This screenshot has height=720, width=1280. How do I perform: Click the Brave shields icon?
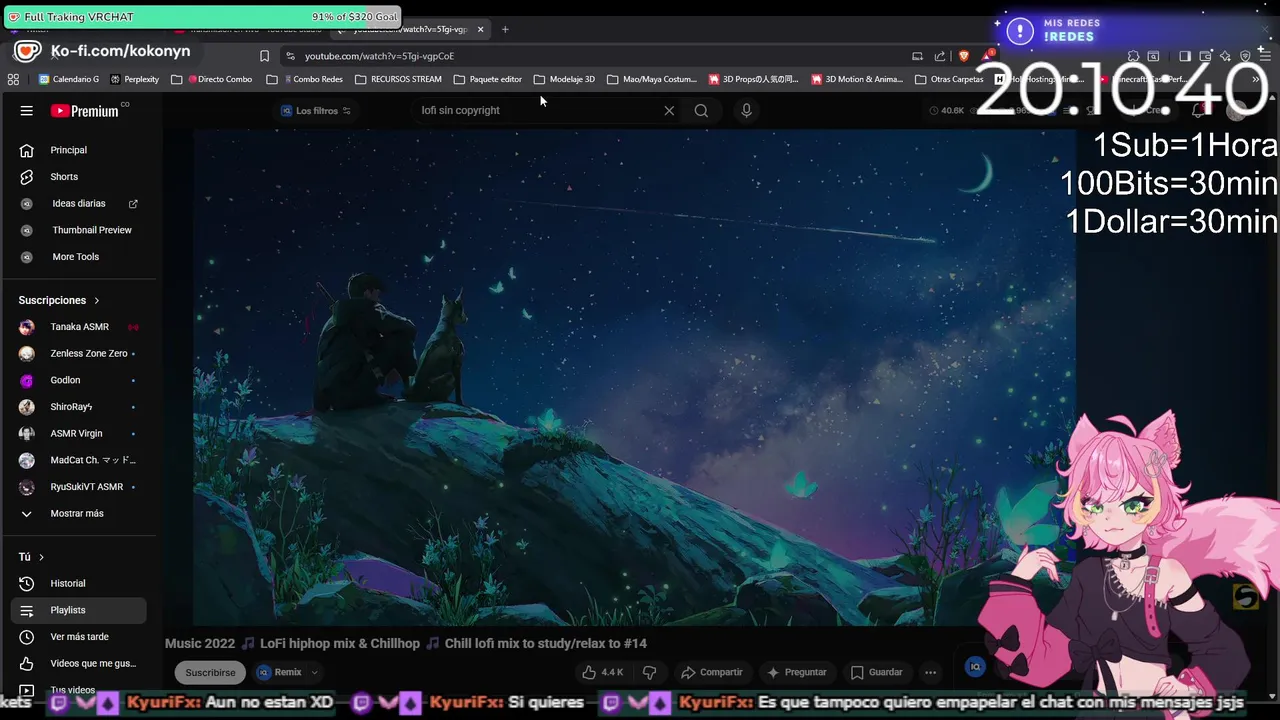pyautogui.click(x=963, y=56)
